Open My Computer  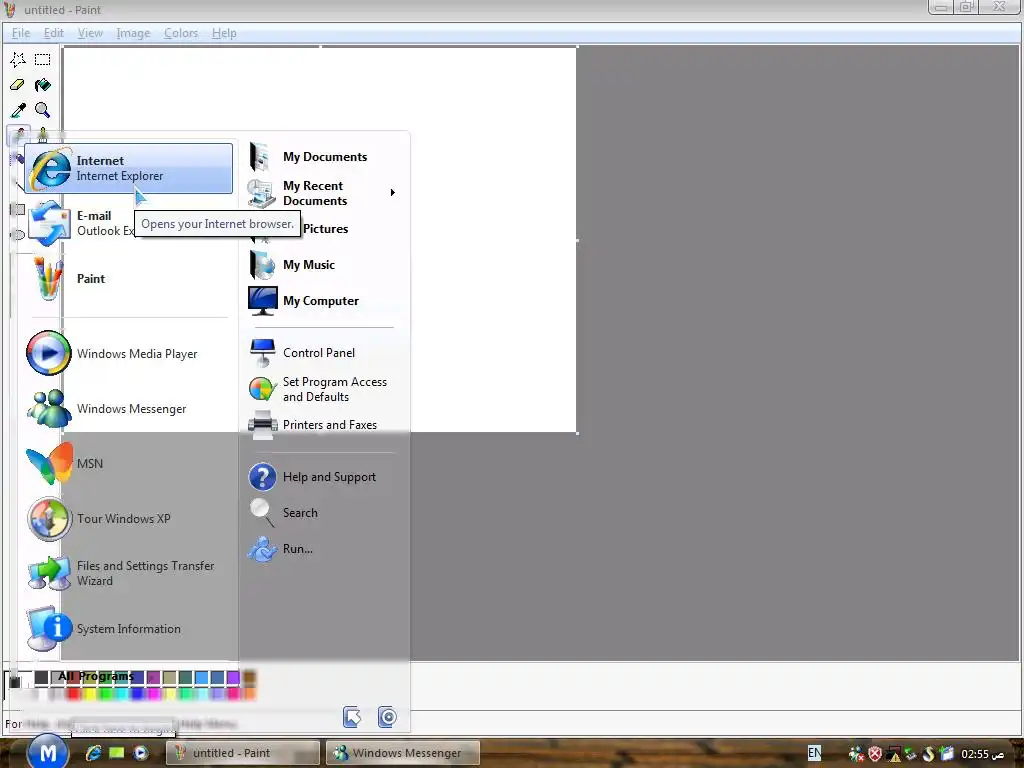(x=324, y=301)
